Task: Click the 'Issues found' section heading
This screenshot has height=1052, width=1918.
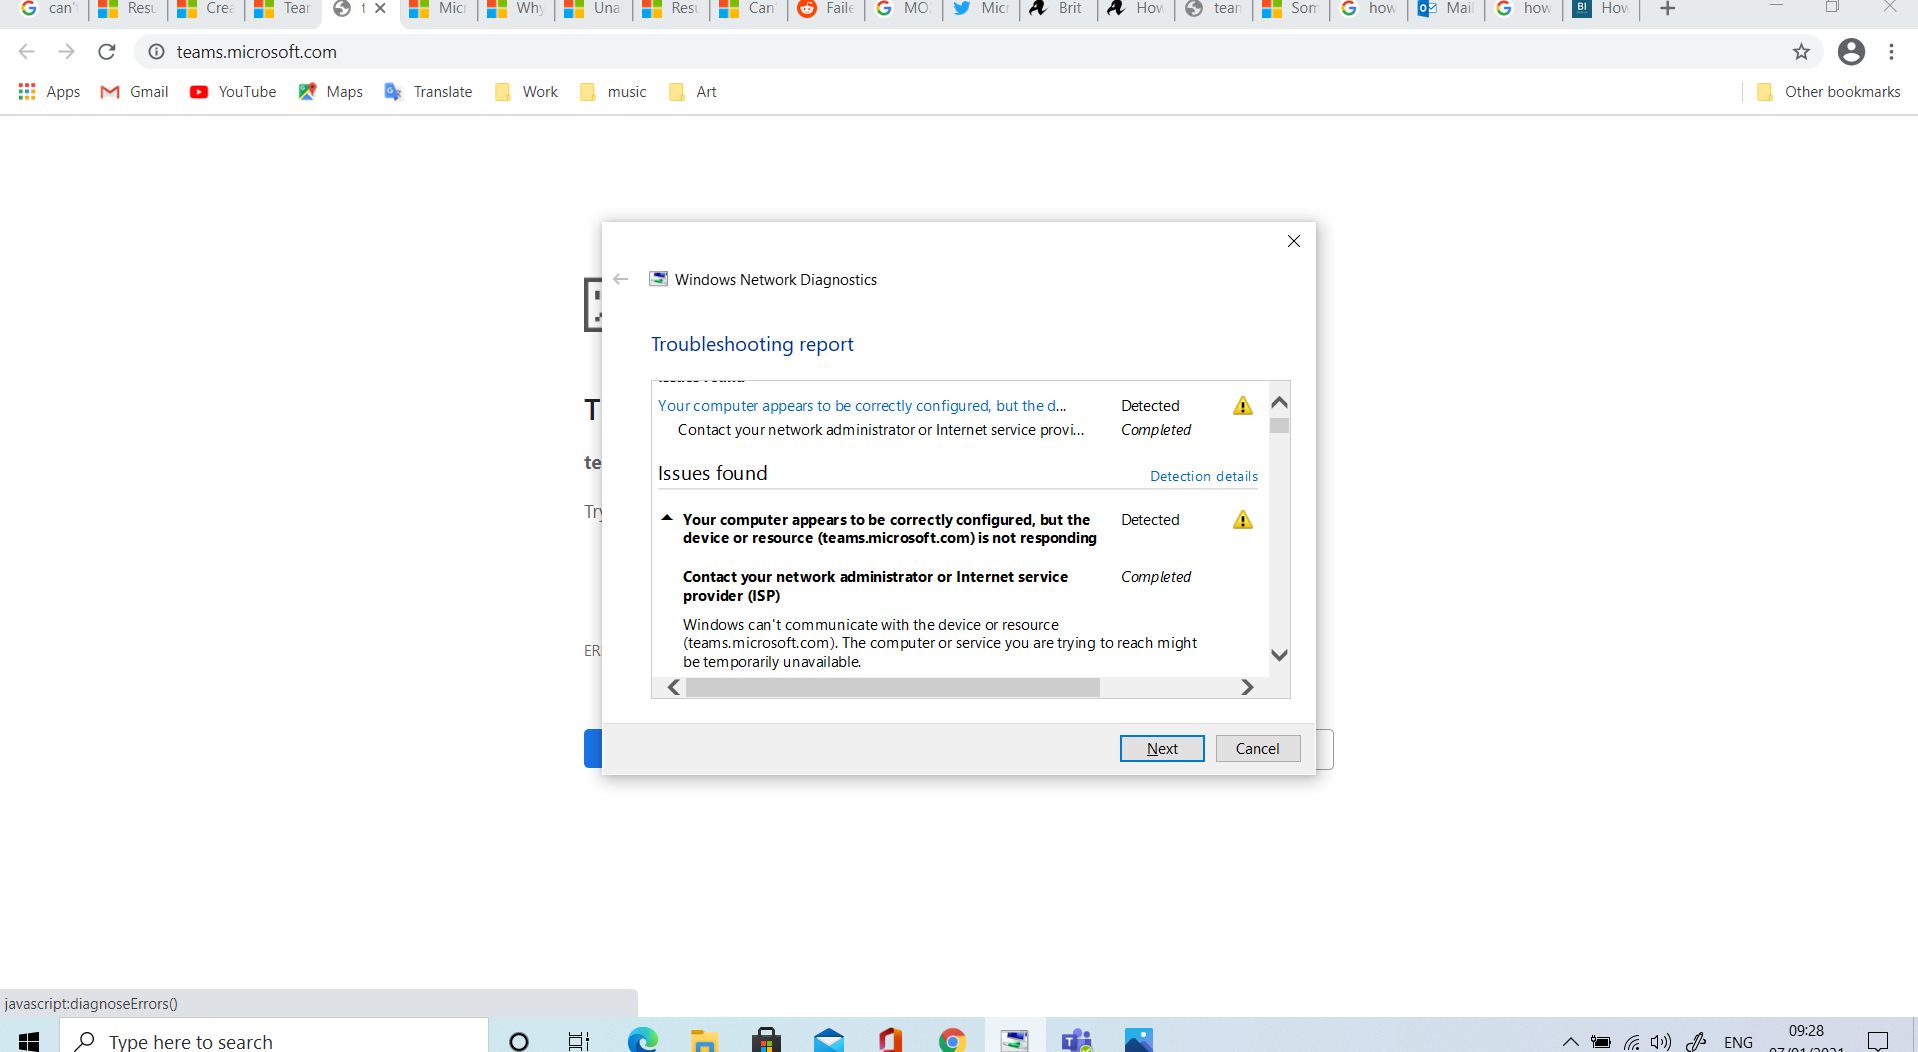Action: coord(713,473)
